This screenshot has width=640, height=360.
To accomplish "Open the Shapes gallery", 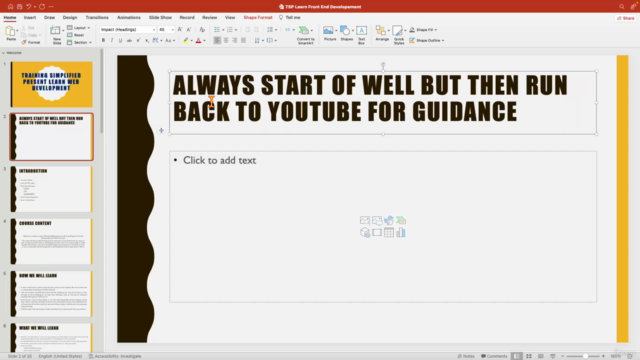I will (346, 34).
